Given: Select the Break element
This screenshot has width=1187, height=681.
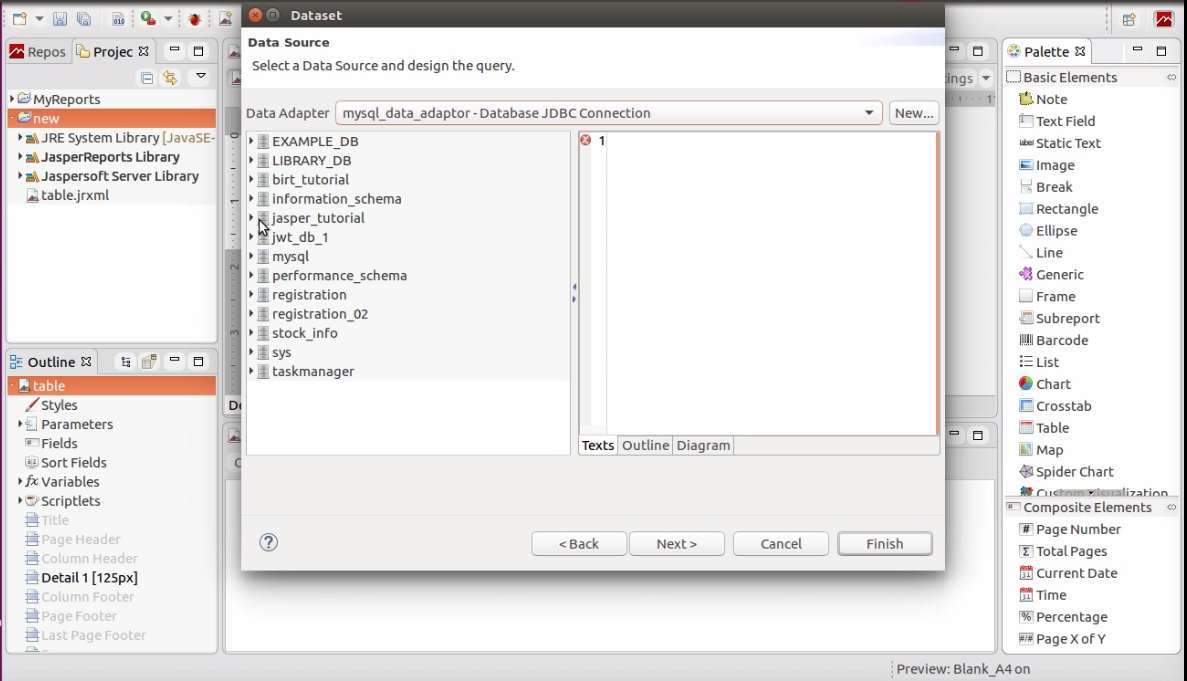Looking at the screenshot, I should (1045, 187).
